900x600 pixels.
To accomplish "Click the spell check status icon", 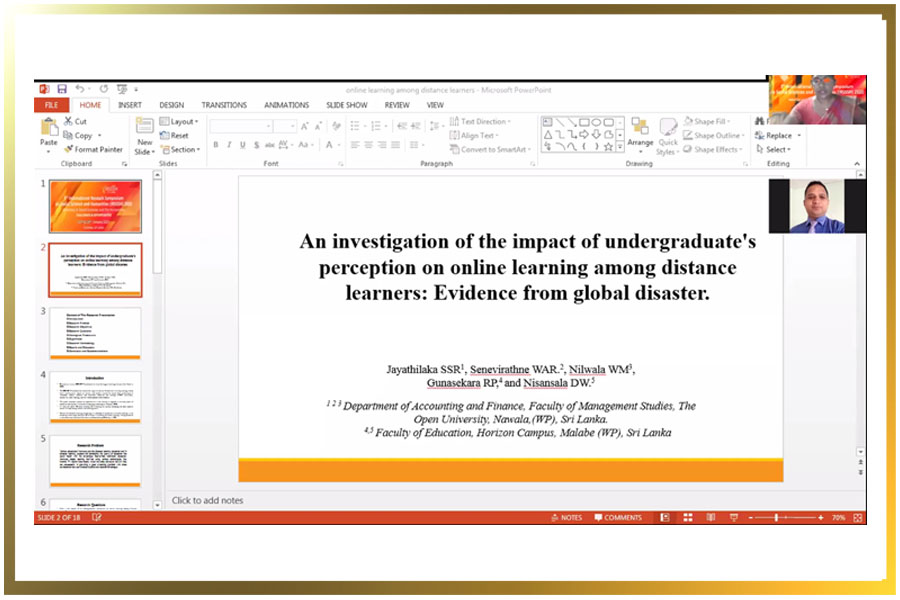I will tap(96, 518).
